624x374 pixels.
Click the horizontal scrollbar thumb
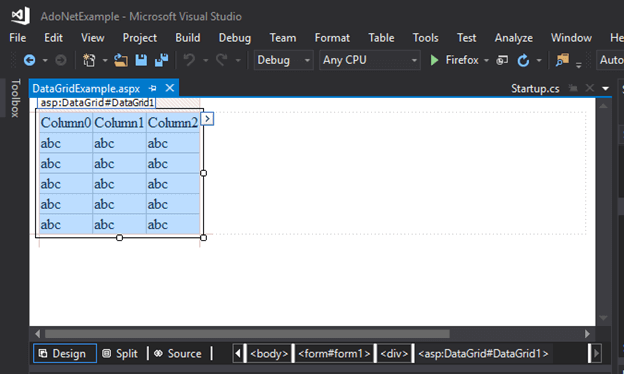pos(247,333)
